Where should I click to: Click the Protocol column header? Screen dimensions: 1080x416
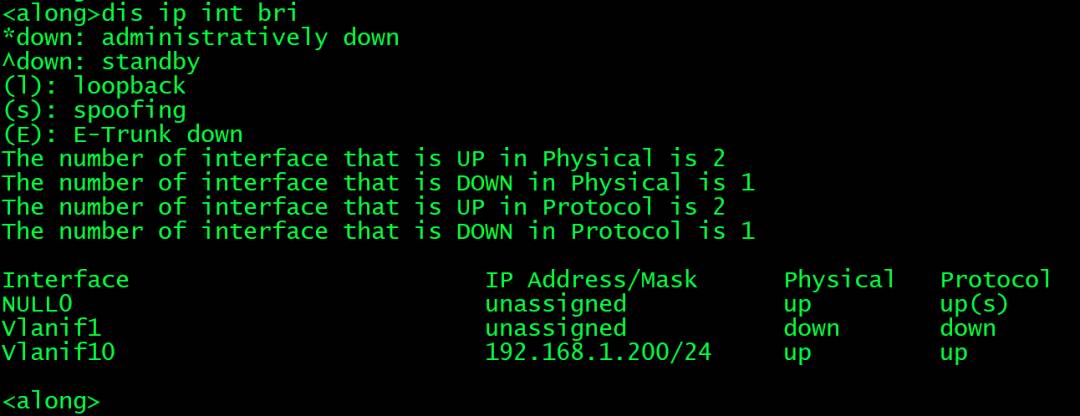coord(995,280)
